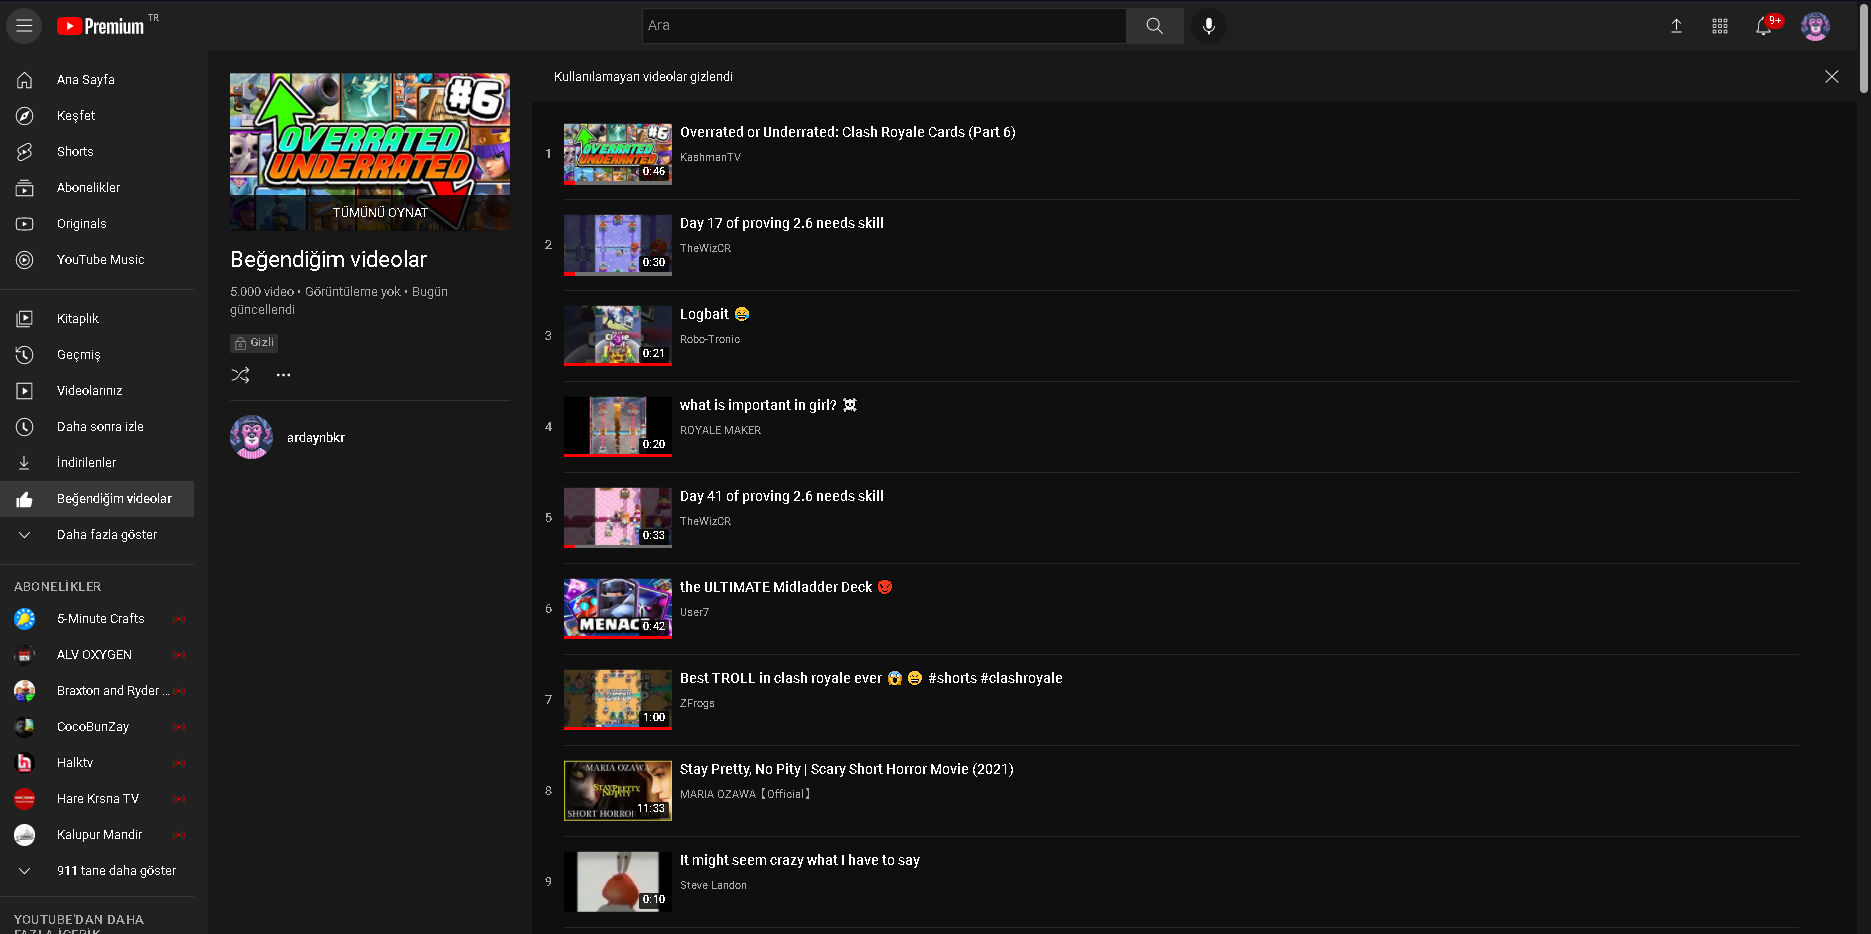Screen dimensions: 1871x934
Task: Click Hare Krsna TV channel avatar
Action: tap(25, 799)
